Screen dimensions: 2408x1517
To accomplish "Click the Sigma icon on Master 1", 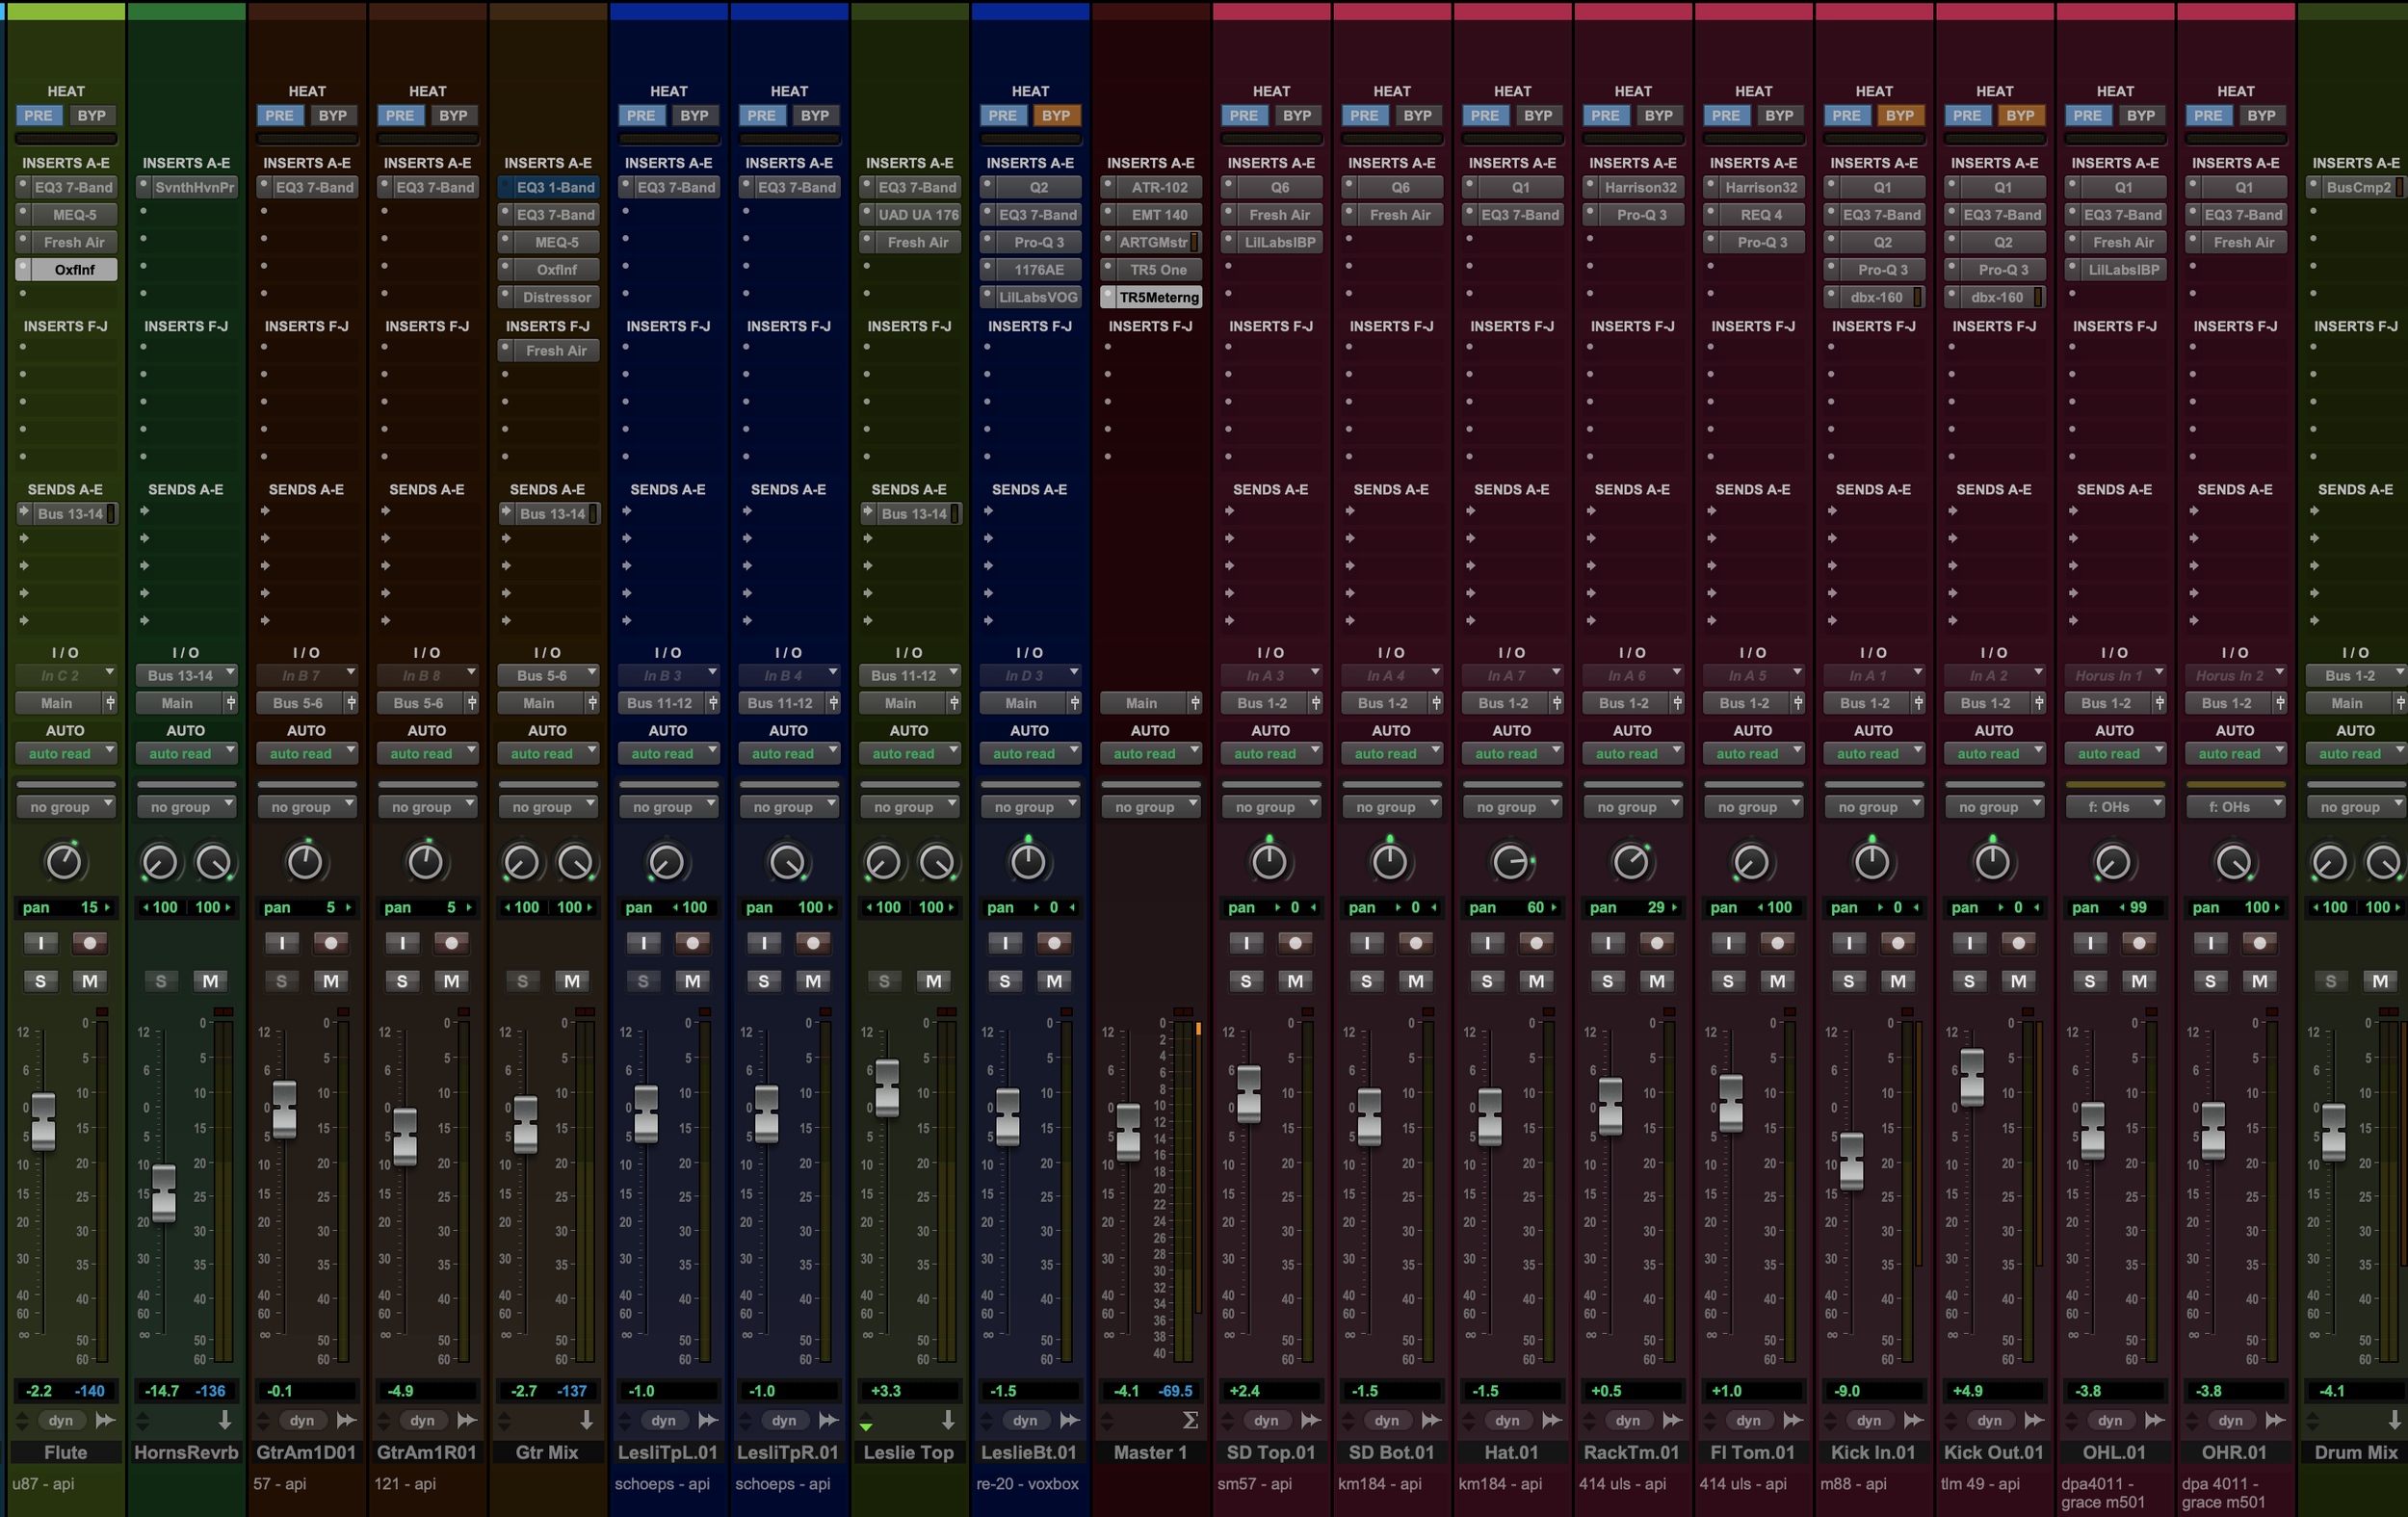I will point(1190,1420).
